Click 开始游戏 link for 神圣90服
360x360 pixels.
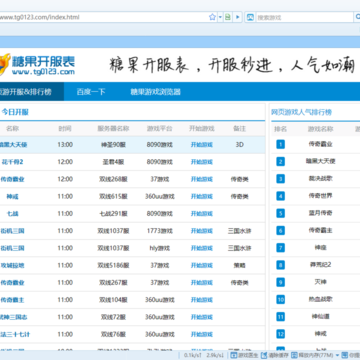pyautogui.click(x=202, y=145)
